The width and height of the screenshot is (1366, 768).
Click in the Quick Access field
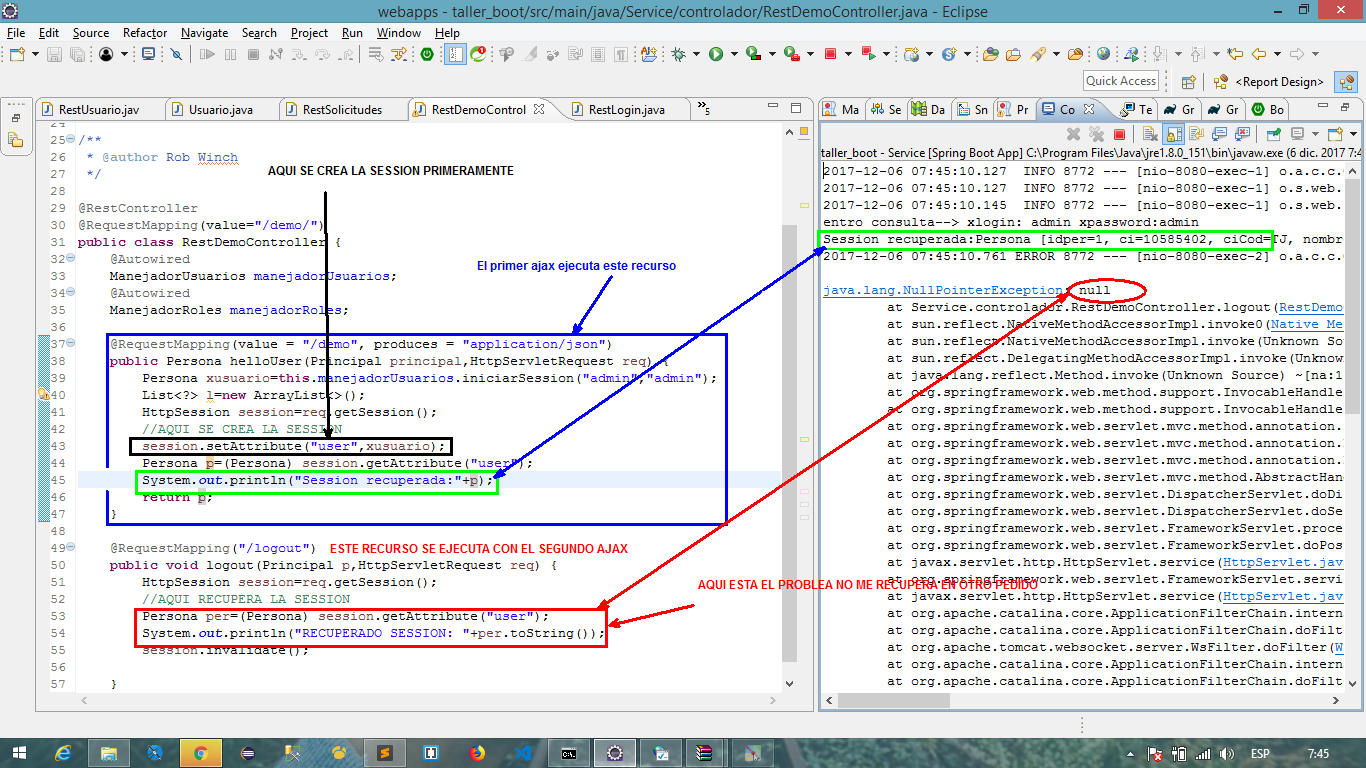coord(1121,81)
